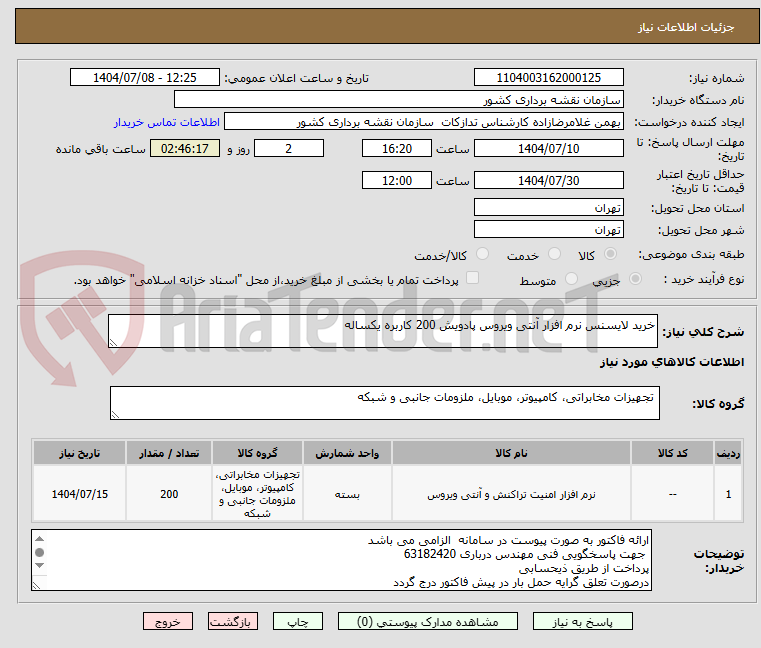Click the quantity cell 200
Screen dimensions: 761x648
click(x=169, y=494)
